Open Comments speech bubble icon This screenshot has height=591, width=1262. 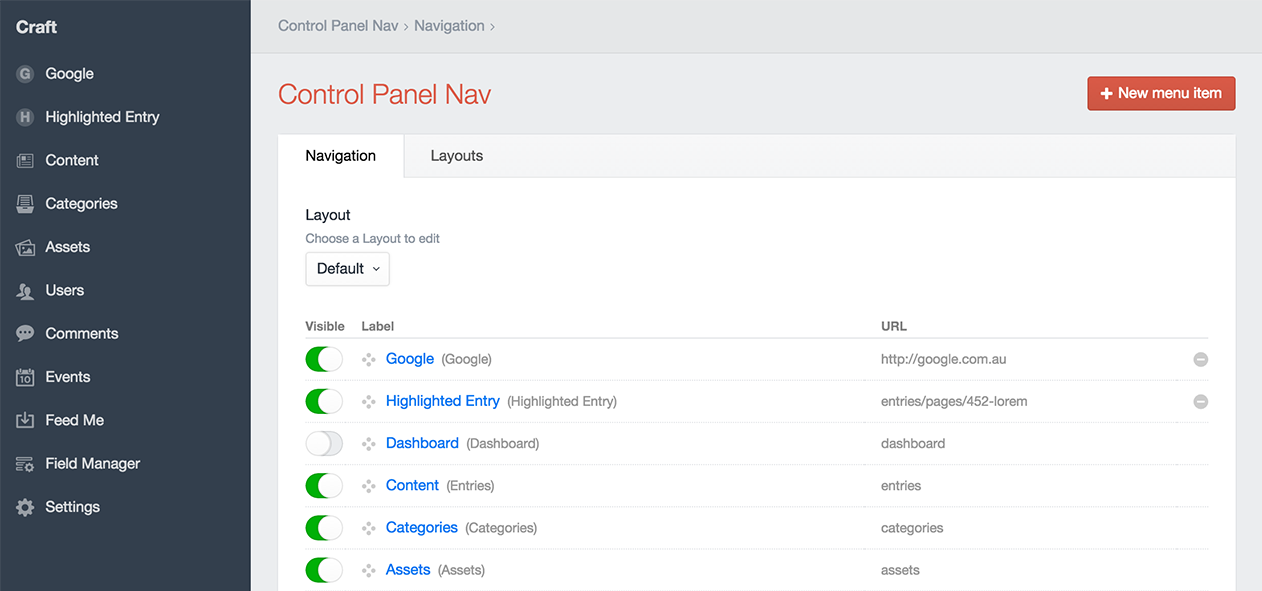(25, 334)
